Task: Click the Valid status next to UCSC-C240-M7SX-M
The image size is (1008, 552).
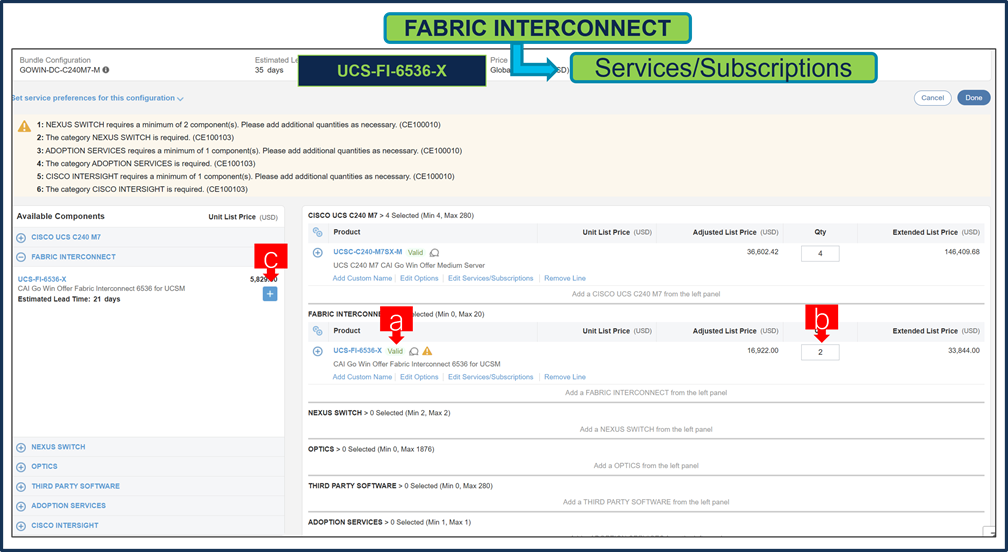Action: point(415,253)
